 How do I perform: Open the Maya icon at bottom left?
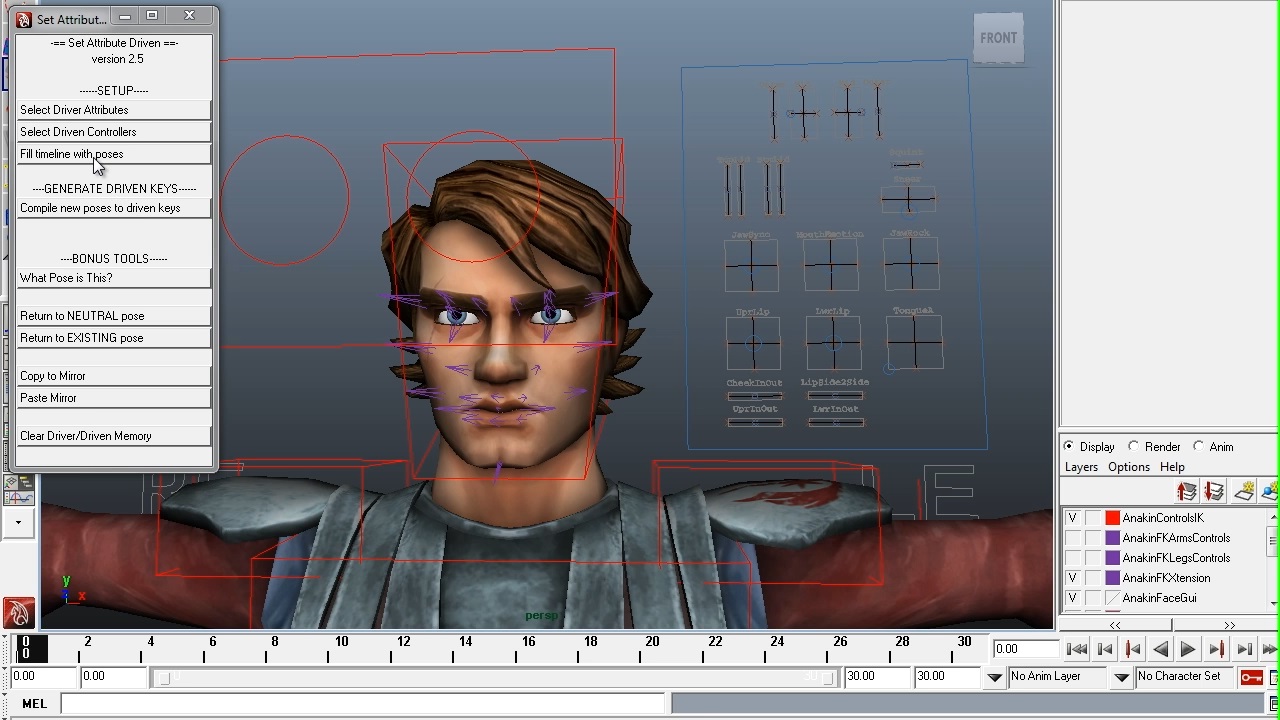18,611
